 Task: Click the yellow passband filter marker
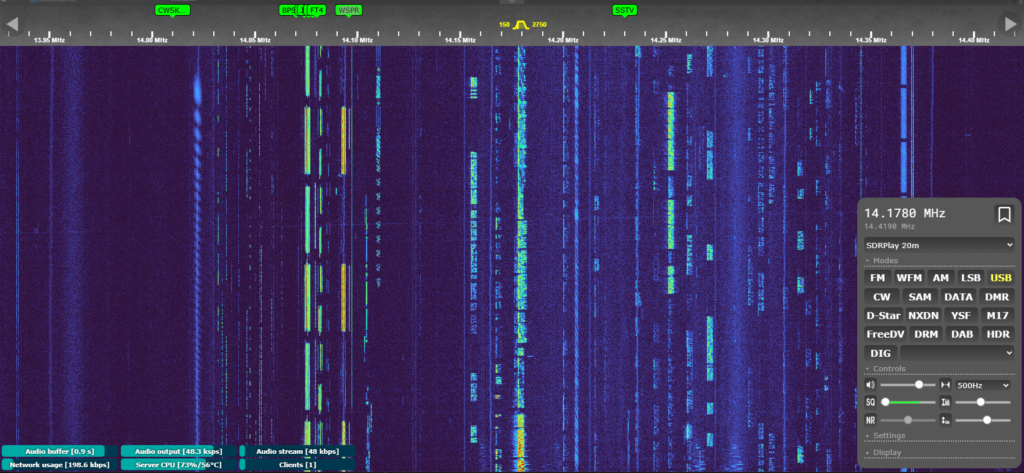[519, 25]
